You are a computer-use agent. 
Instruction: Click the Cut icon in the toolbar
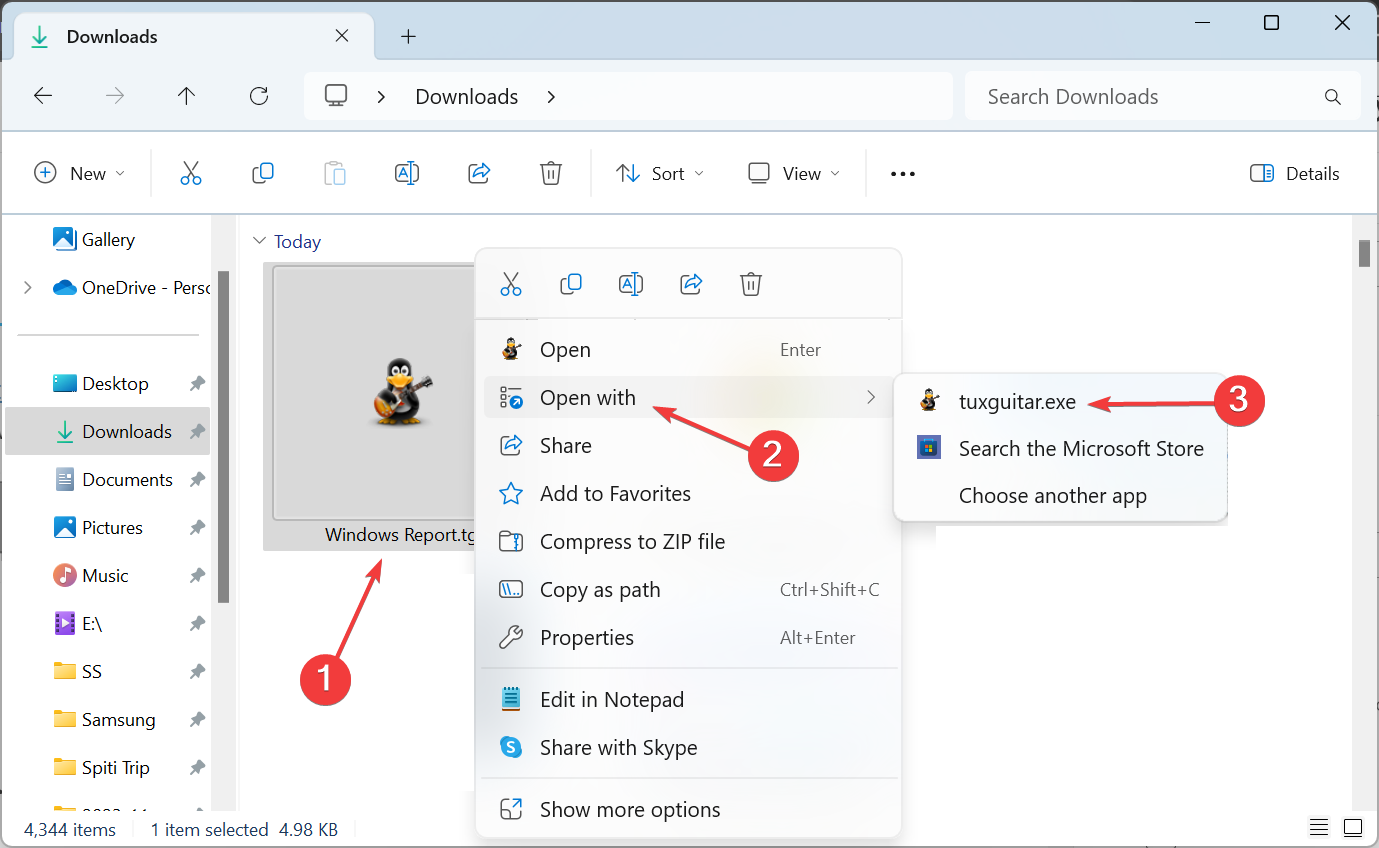pos(191,173)
